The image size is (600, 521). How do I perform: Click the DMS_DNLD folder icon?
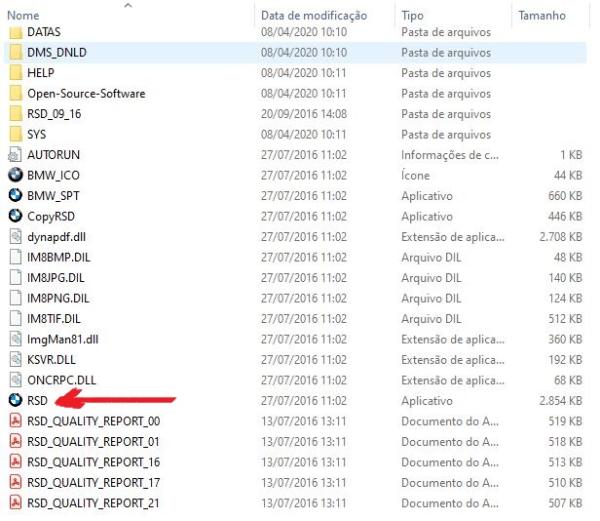pos(15,52)
